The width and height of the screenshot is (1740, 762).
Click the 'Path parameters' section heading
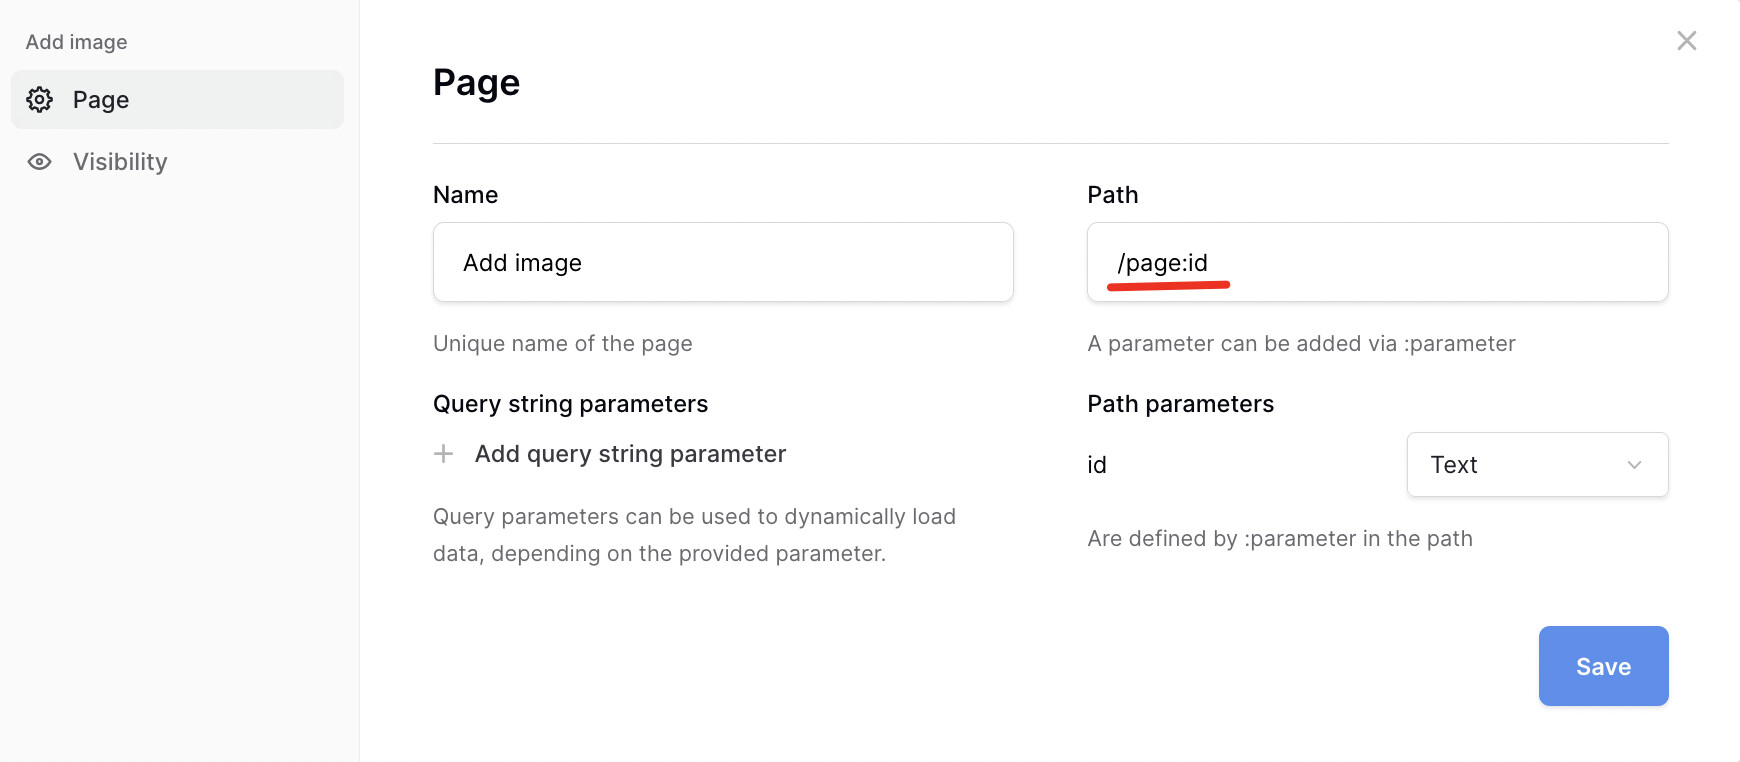pyautogui.click(x=1180, y=404)
